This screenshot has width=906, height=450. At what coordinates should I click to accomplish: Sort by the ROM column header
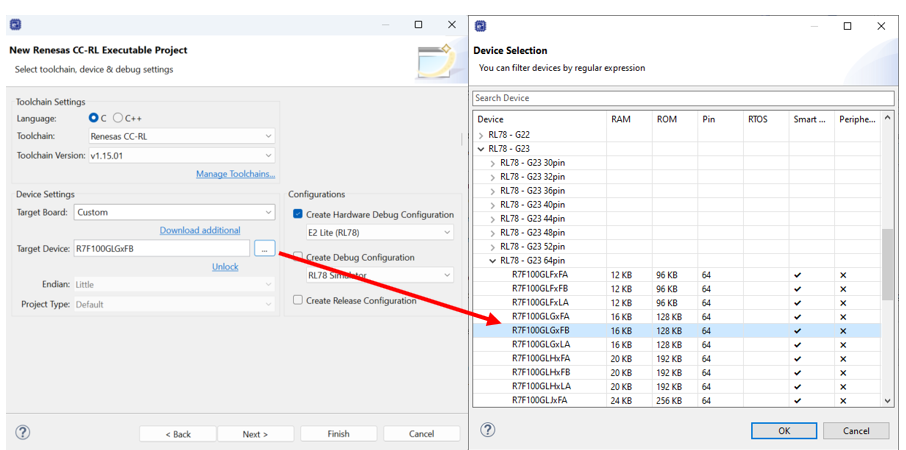(674, 119)
